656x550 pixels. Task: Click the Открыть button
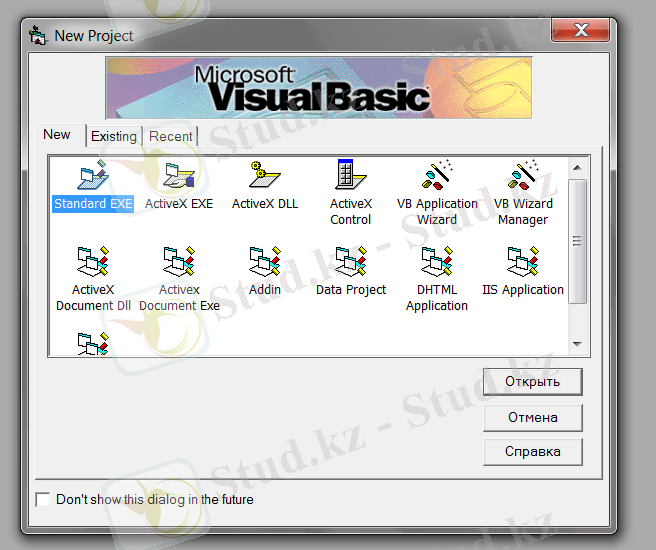coord(533,381)
